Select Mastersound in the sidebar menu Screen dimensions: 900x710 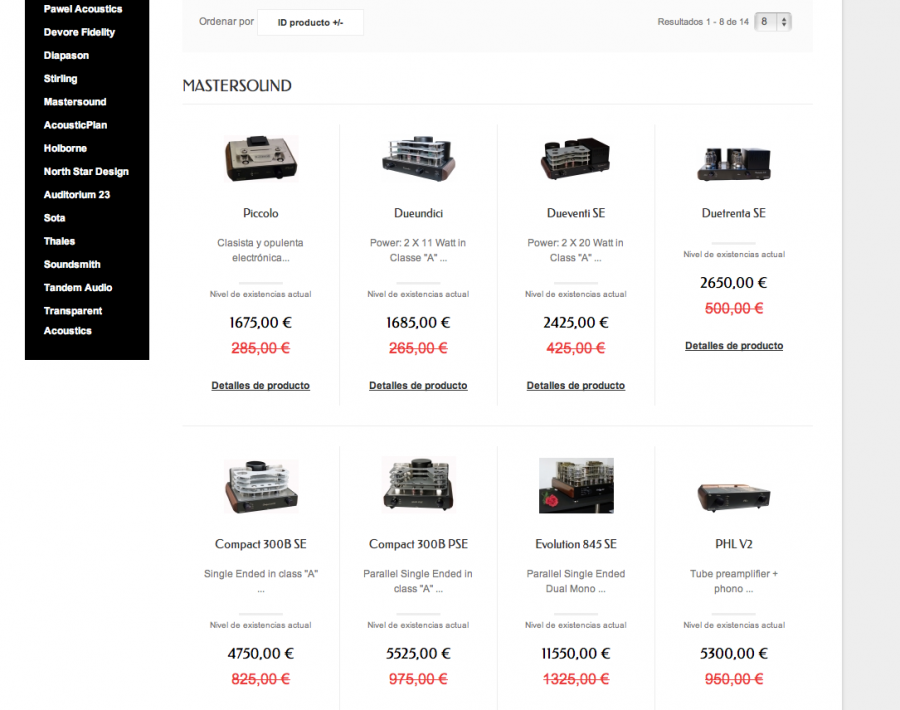click(x=75, y=102)
